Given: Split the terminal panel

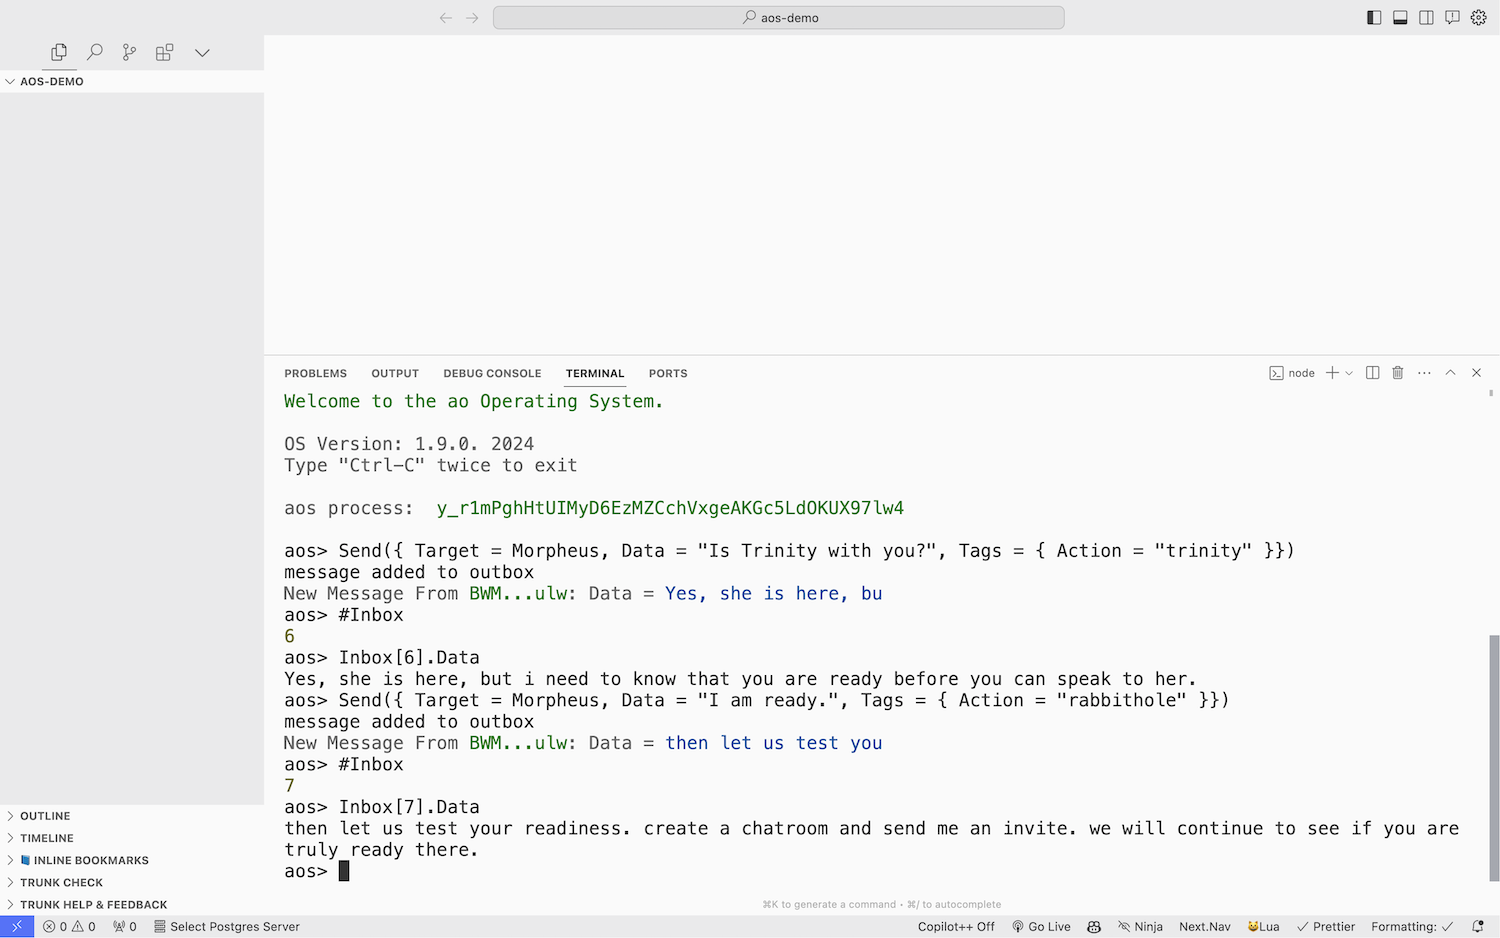Looking at the screenshot, I should point(1373,373).
